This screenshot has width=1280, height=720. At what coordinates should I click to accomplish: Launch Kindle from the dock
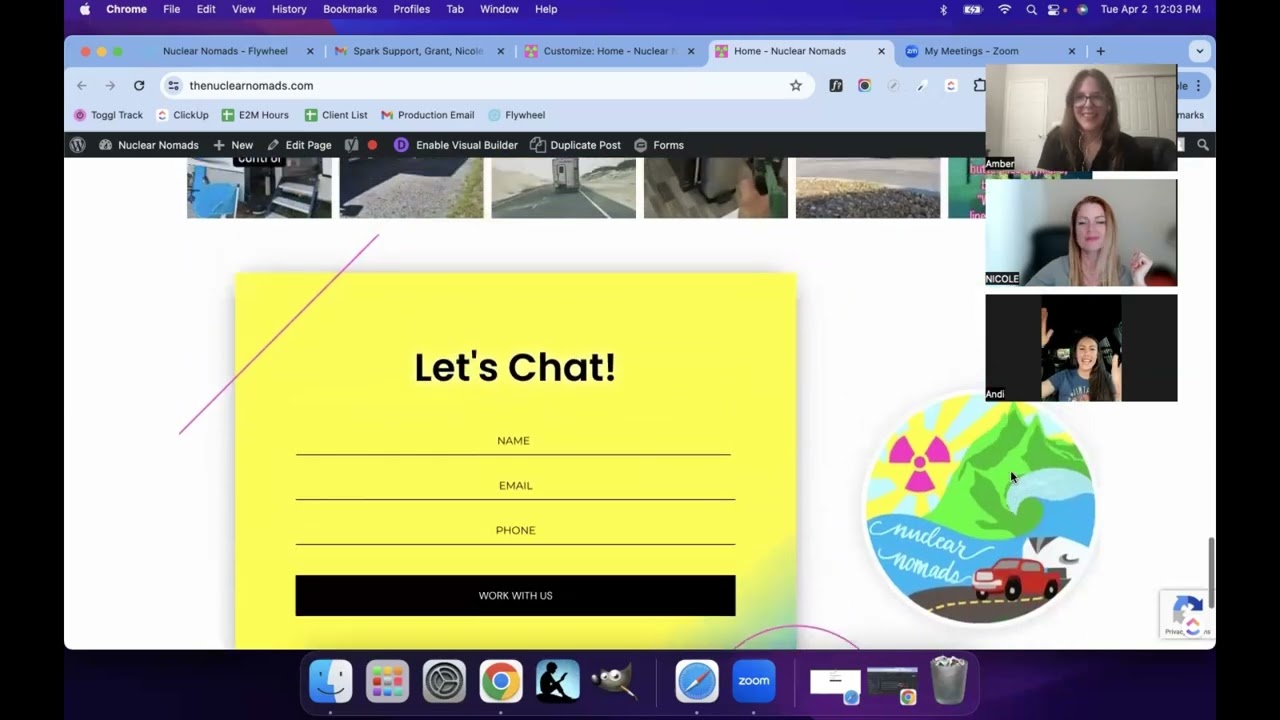coord(558,681)
